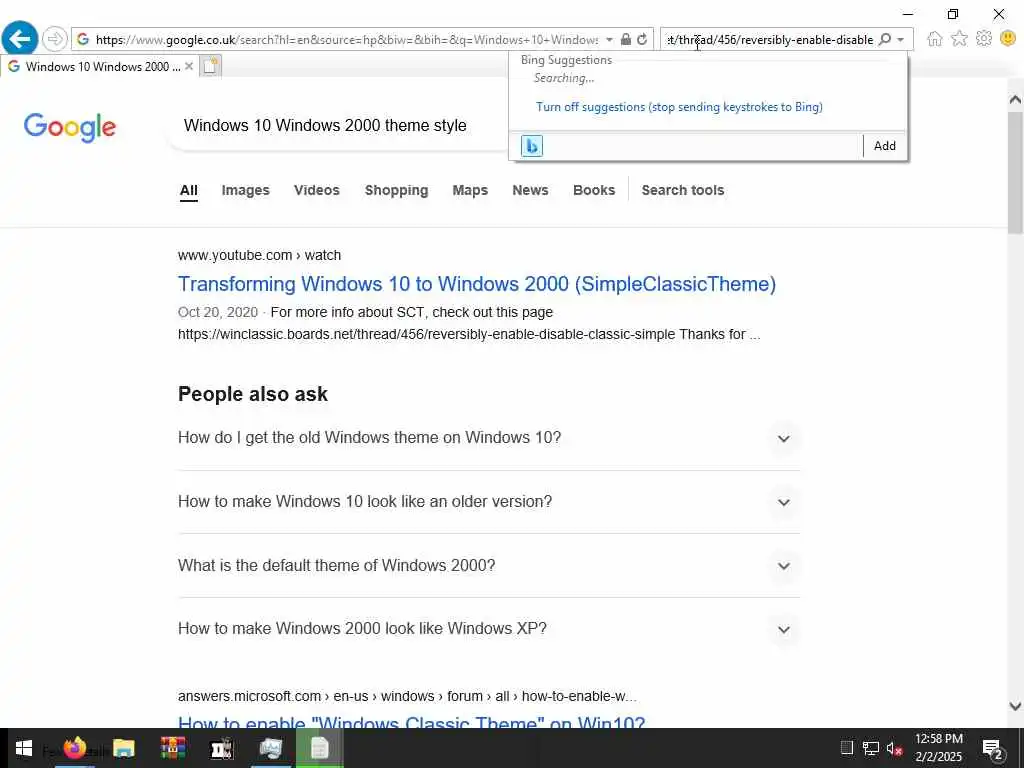
Task: Open the search provider dropdown arrow
Action: point(901,39)
